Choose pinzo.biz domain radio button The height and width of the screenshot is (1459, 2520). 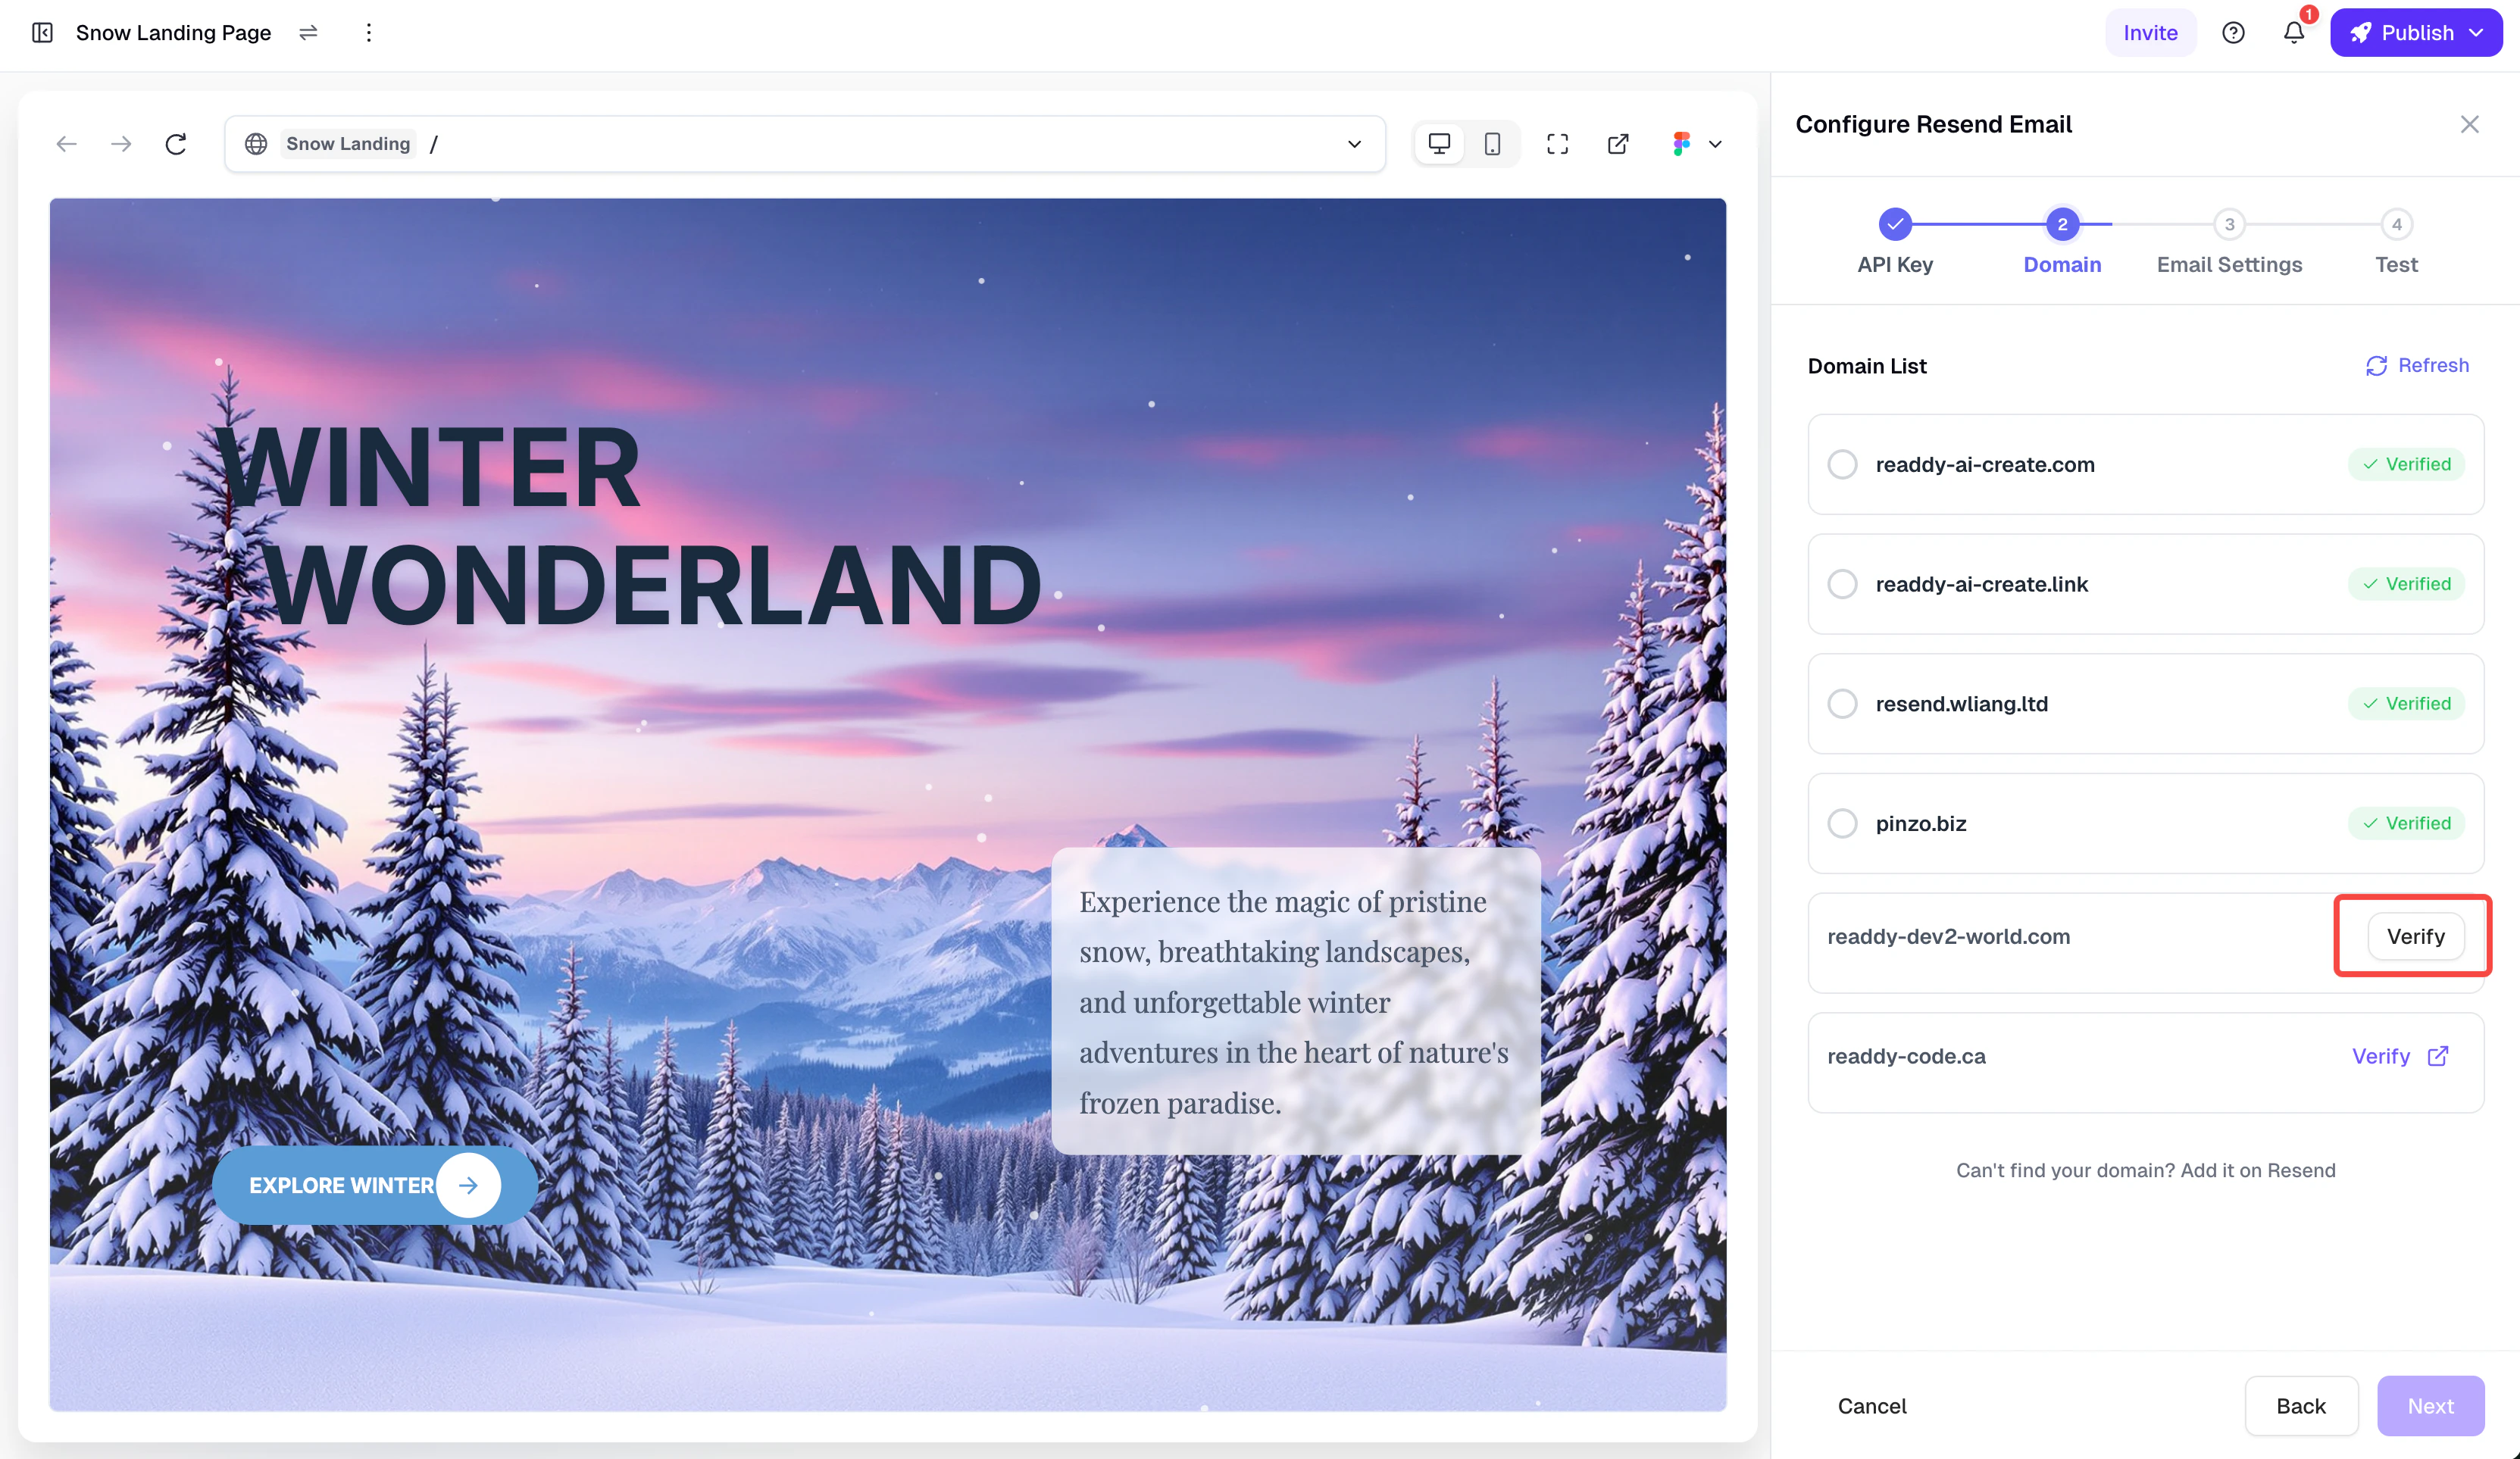click(x=1842, y=824)
